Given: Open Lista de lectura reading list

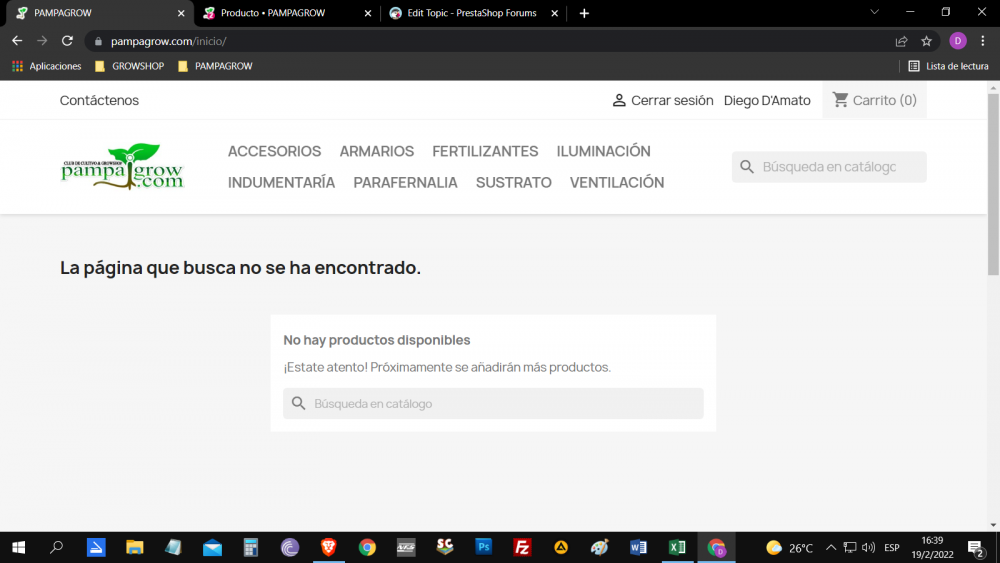Looking at the screenshot, I should click(x=948, y=66).
